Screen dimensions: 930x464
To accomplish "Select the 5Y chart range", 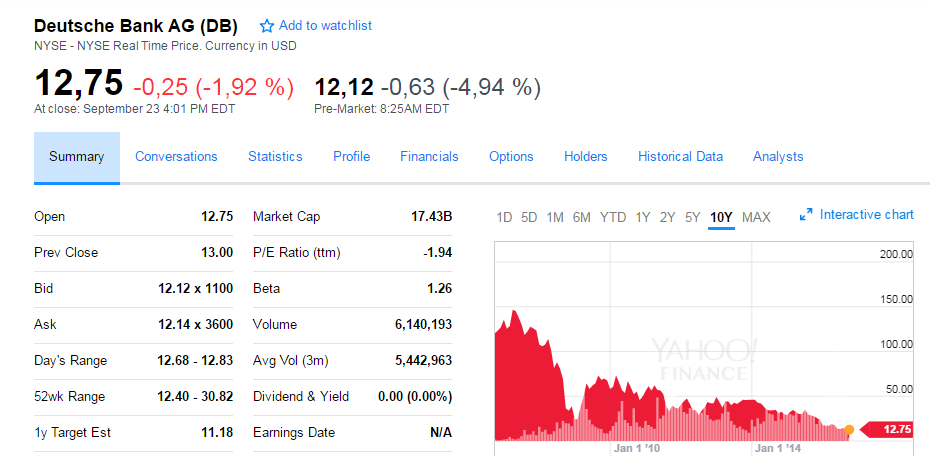I will [692, 217].
